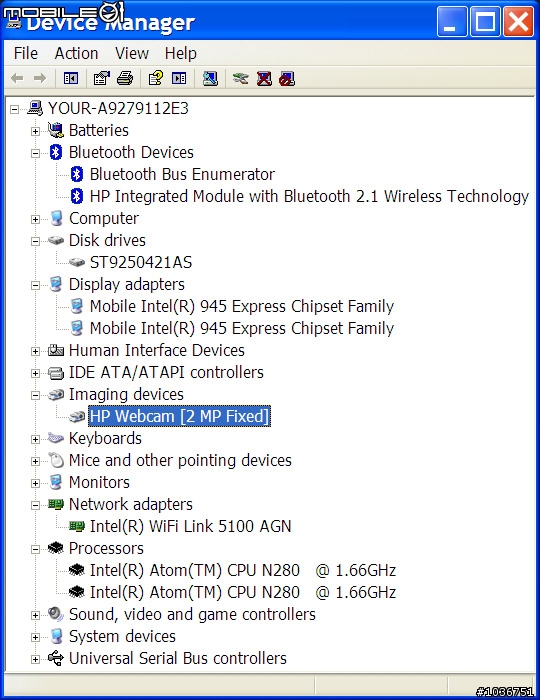Click the YOUR-A9279112E3 computer root icon
This screenshot has width=540, height=700.
[x=35, y=108]
